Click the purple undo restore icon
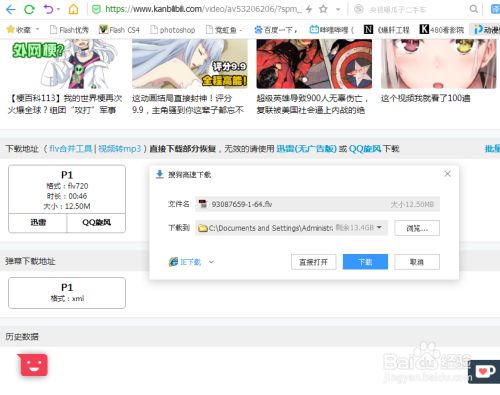 tap(49, 9)
